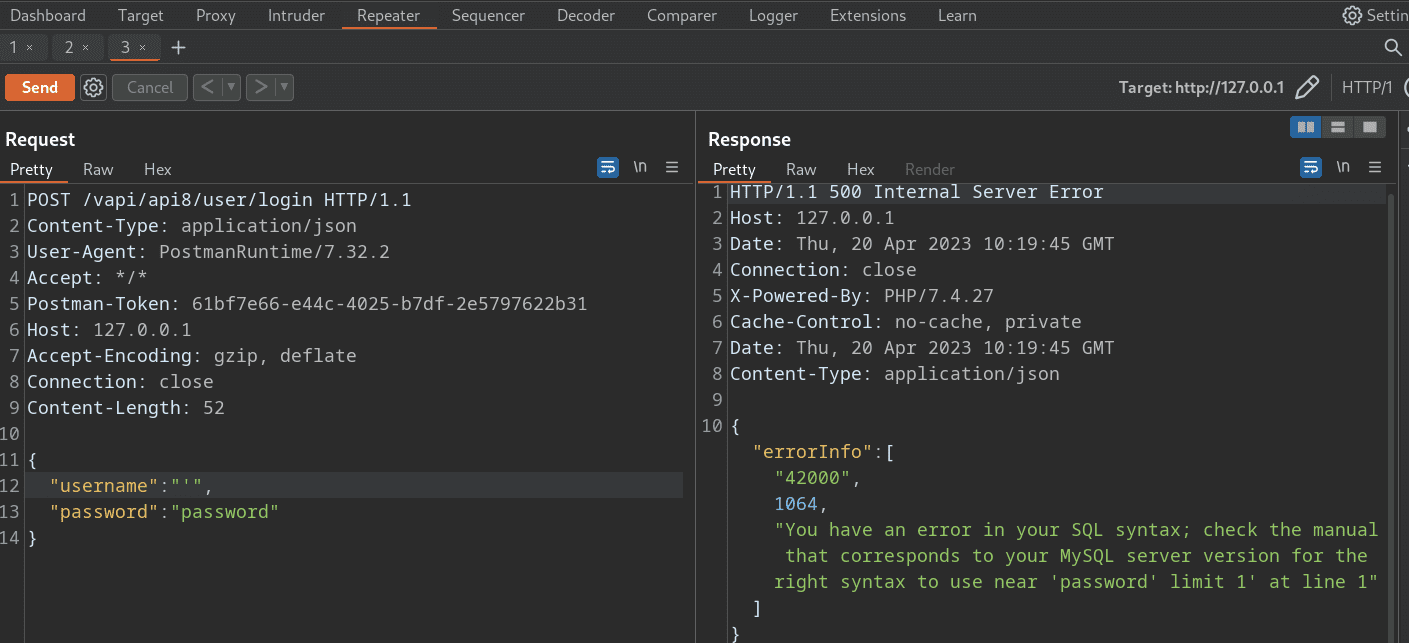
Task: Click the Cache-Control: no-cache, private header
Action: pos(906,322)
